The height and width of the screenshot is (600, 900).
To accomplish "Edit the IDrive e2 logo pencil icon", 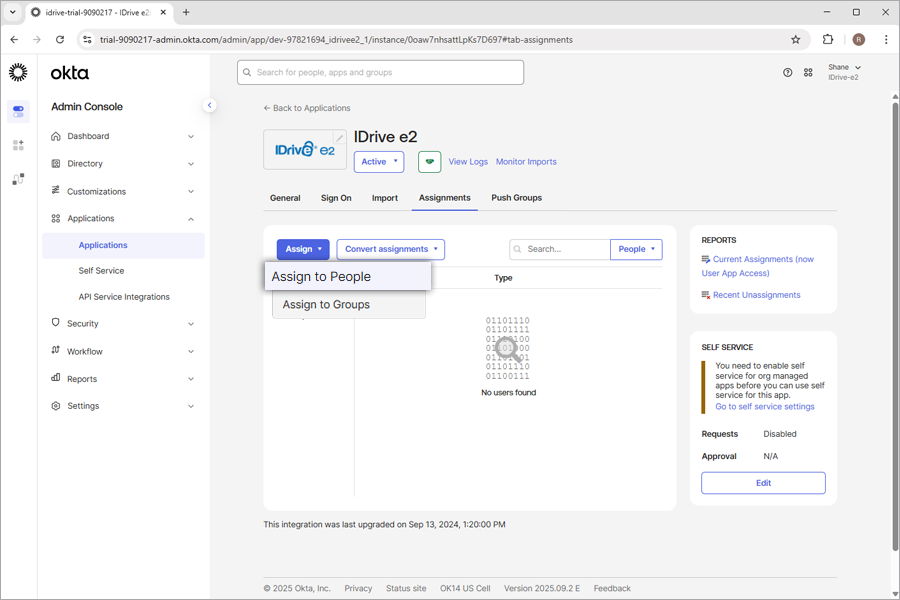I will (339, 138).
